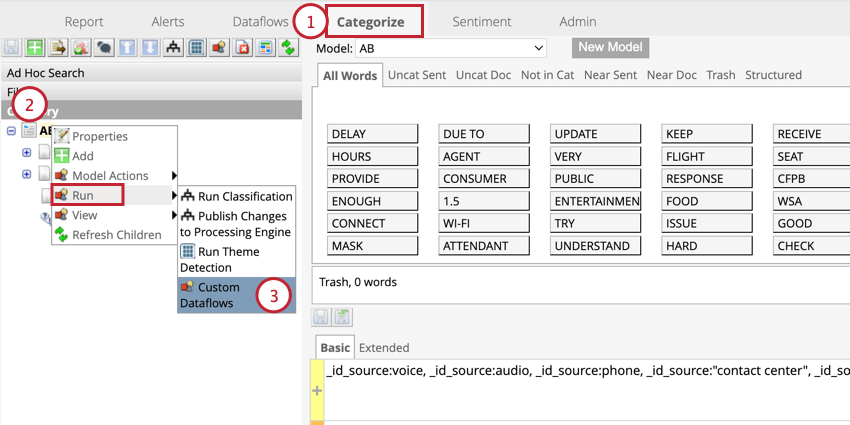Viewport: 850px width, 425px height.
Task: Expand the first child node under AB
Action: (x=27, y=152)
